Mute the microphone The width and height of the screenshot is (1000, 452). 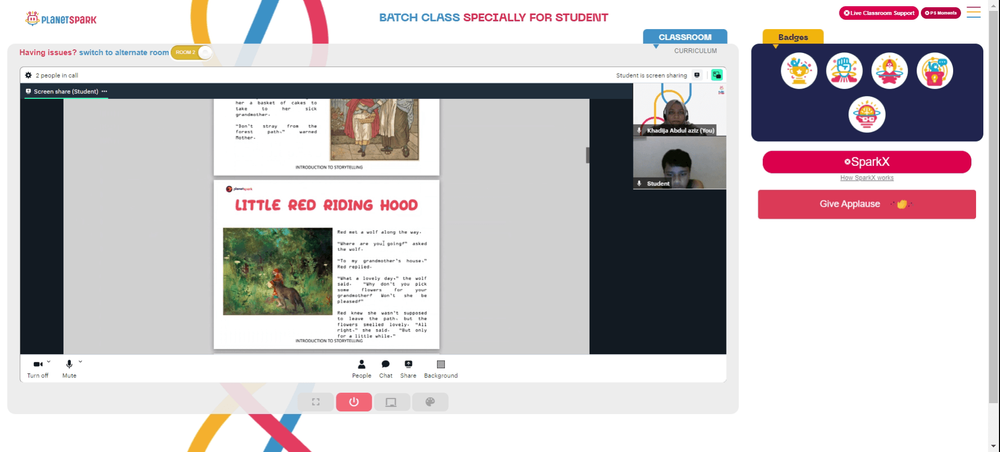coord(69,368)
